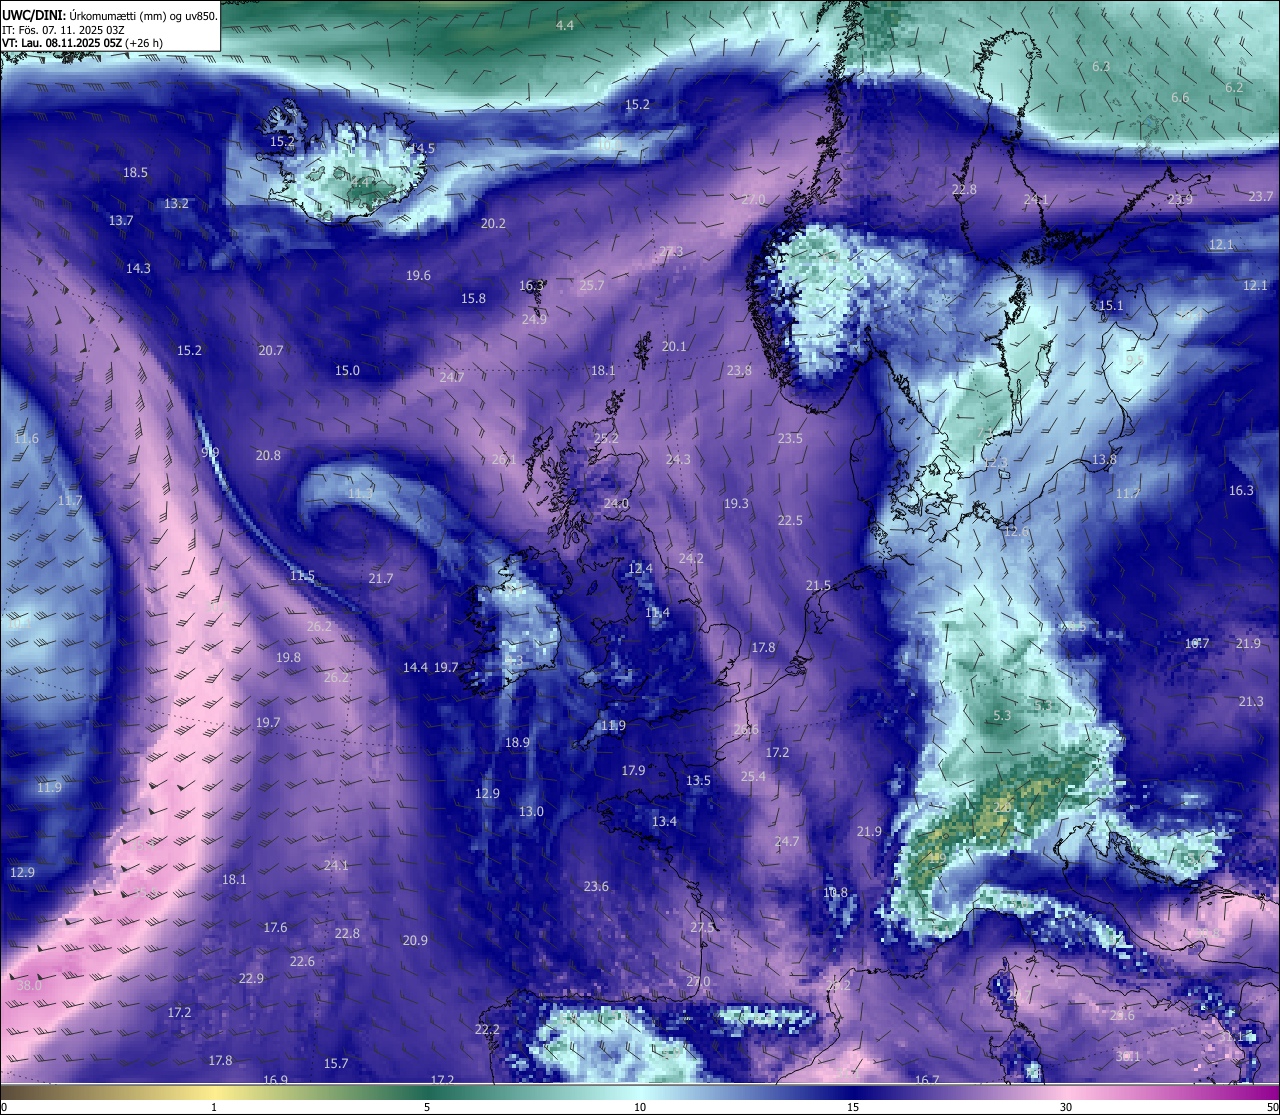The height and width of the screenshot is (1115, 1280).
Task: Click the 20.1 value on the map
Action: 674,346
